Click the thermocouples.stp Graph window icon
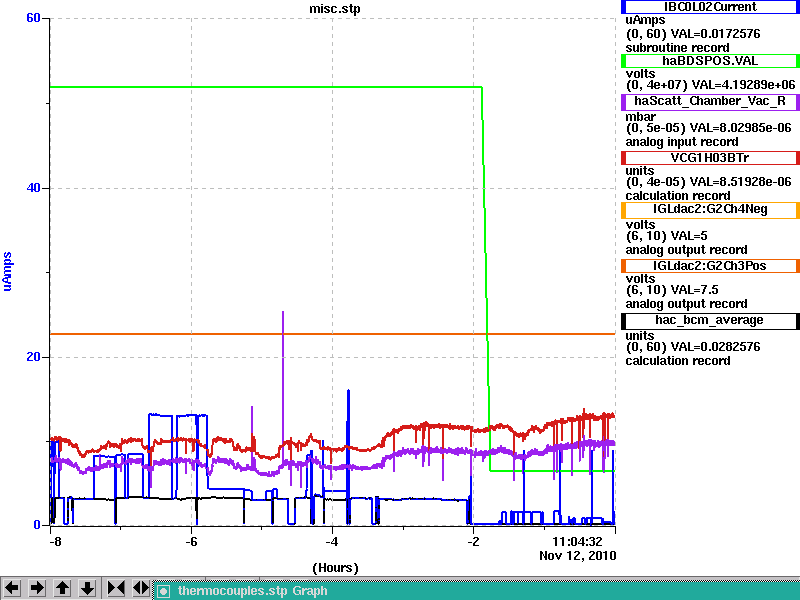This screenshot has height=600, width=800. click(163, 591)
